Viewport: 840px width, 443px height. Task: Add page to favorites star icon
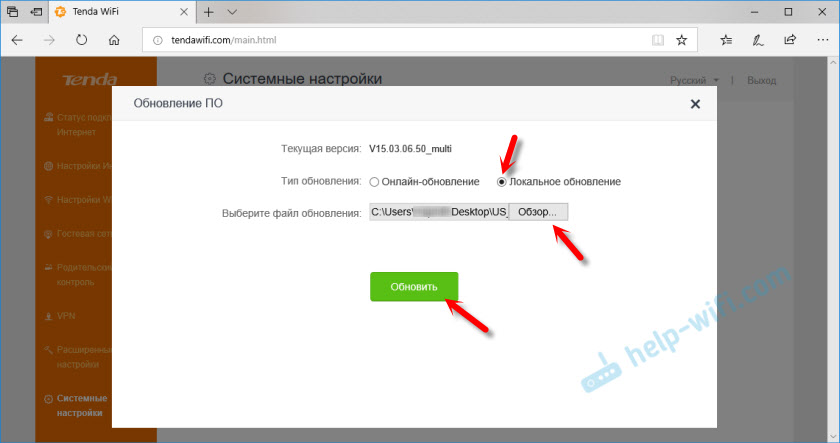tap(681, 41)
